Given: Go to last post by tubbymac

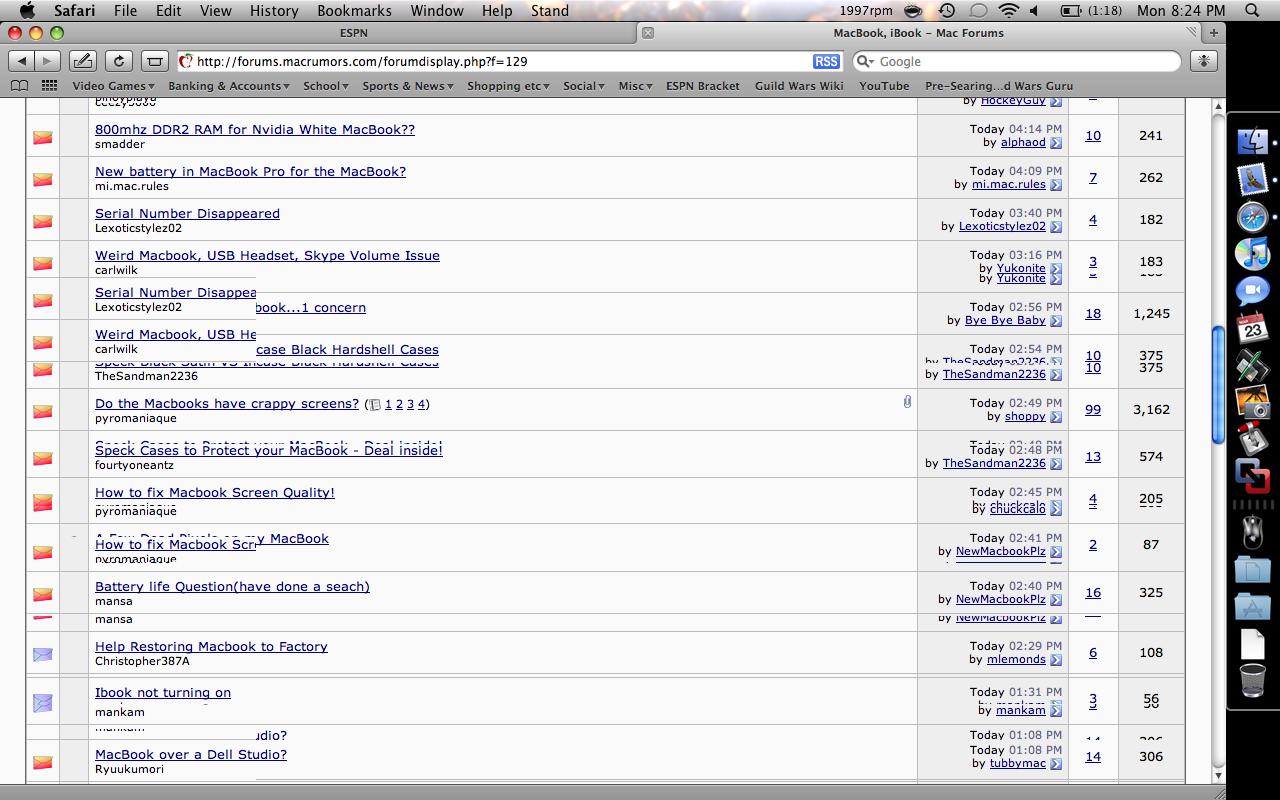Looking at the screenshot, I should pyautogui.click(x=1056, y=764).
